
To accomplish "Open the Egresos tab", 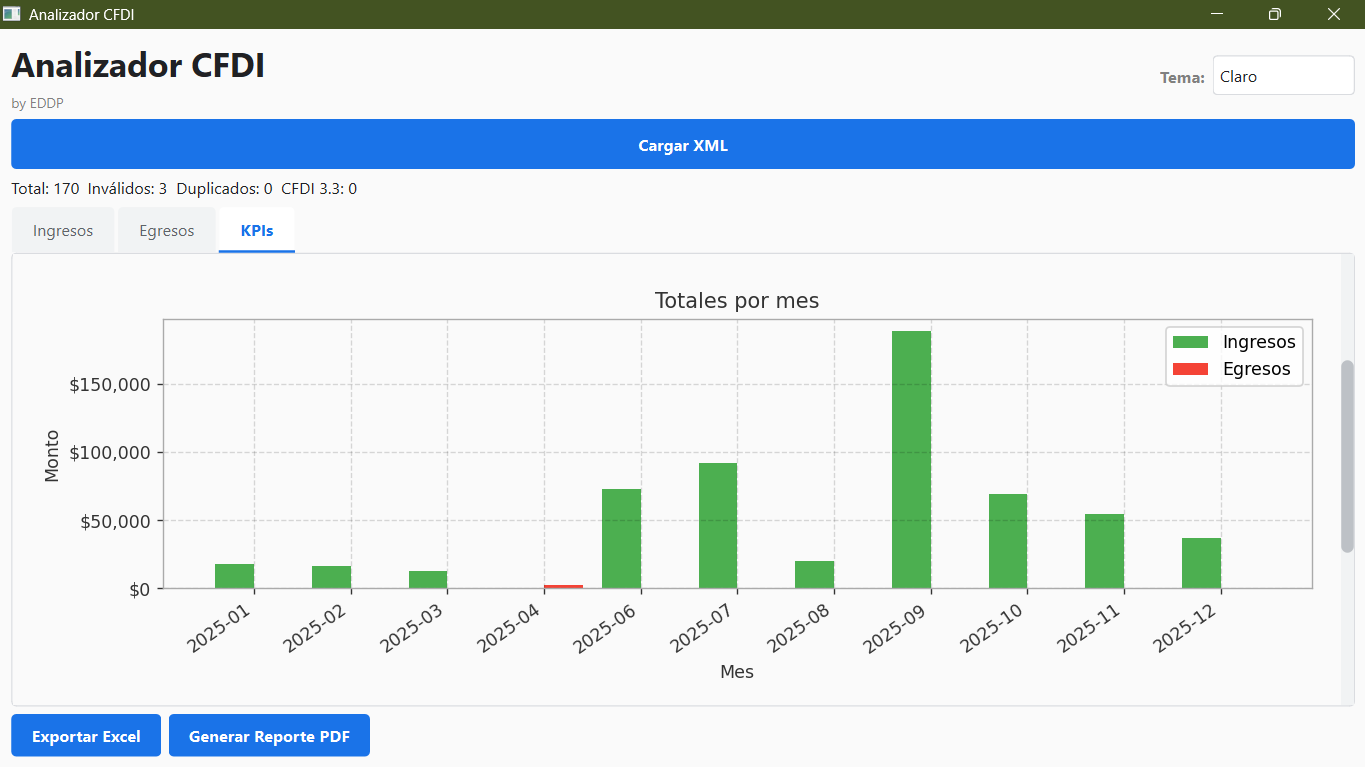I will [167, 231].
